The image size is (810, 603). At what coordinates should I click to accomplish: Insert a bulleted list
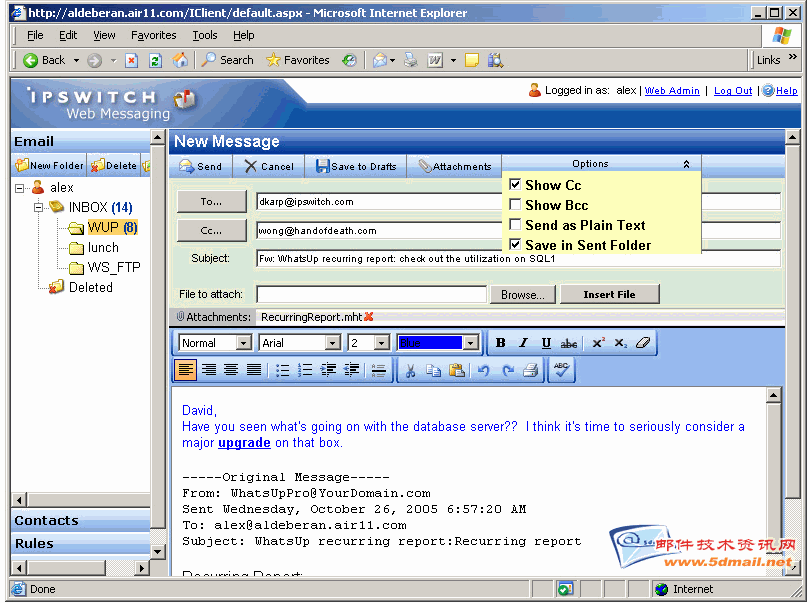283,370
